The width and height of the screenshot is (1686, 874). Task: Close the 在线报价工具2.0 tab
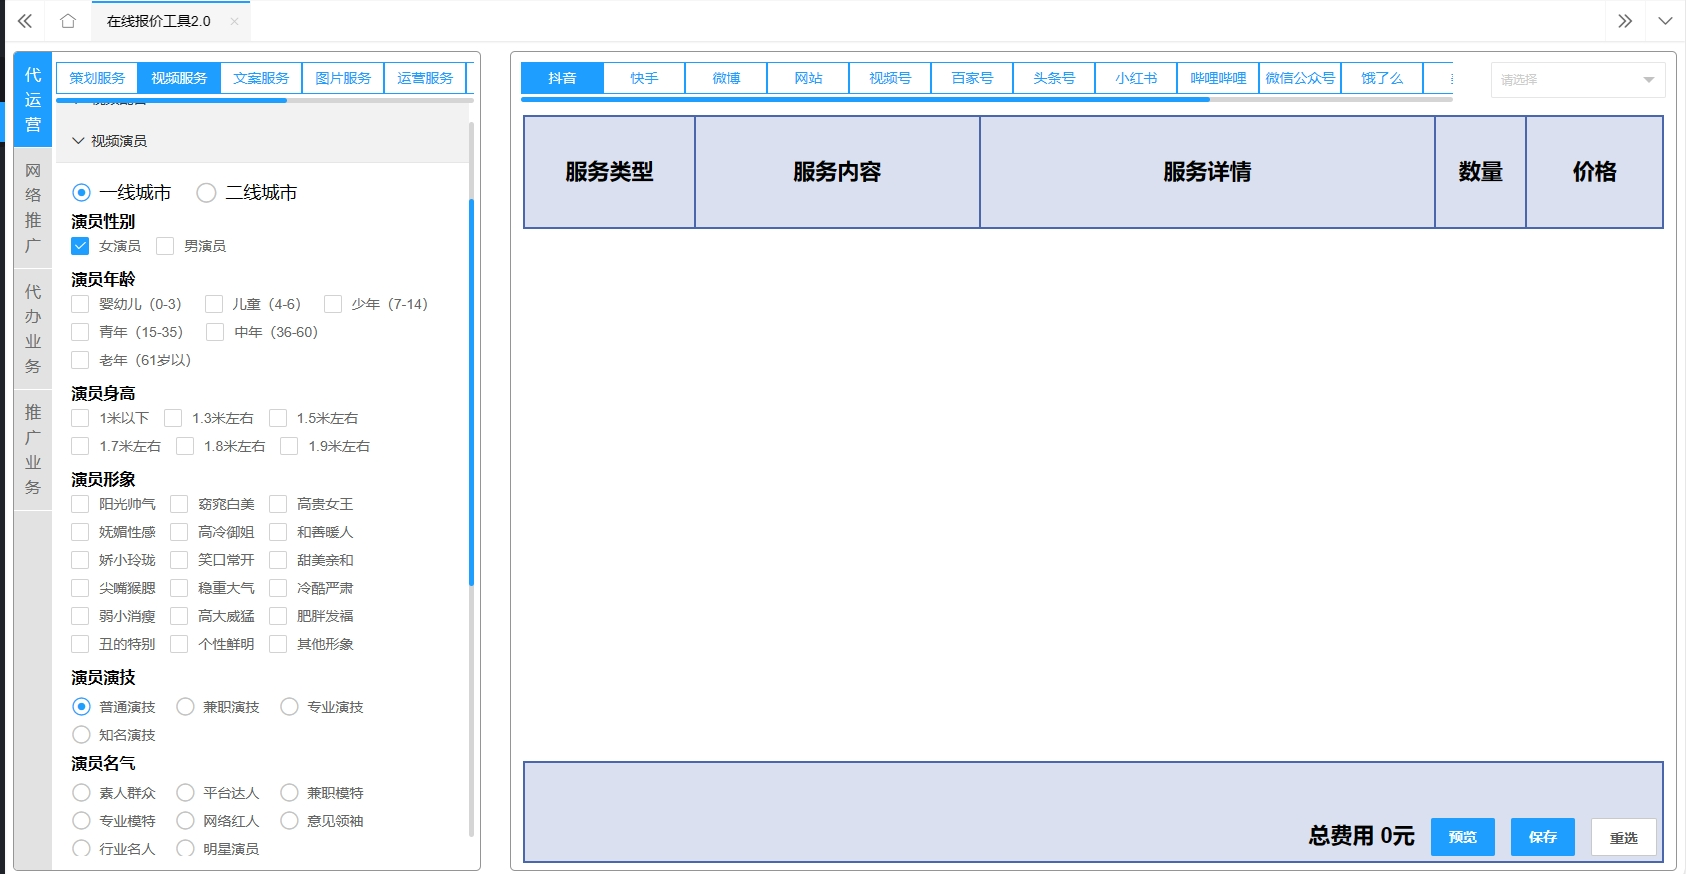point(234,21)
